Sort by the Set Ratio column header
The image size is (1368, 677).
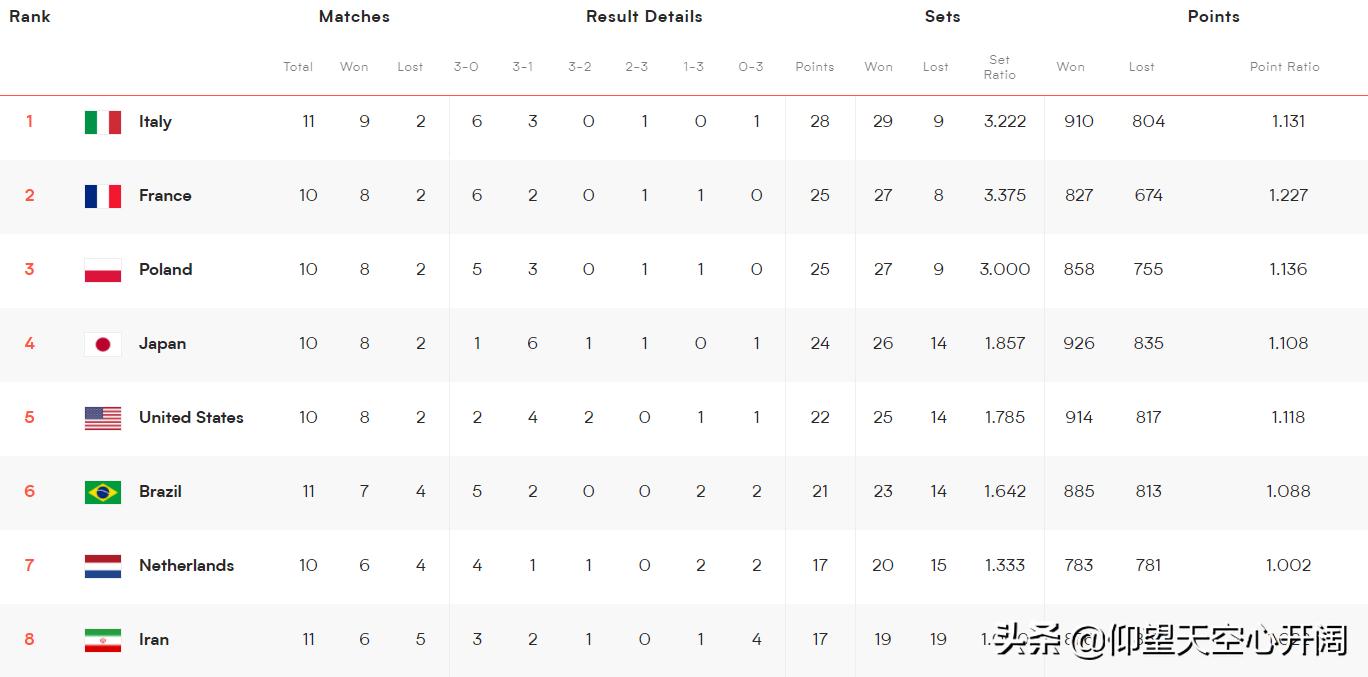(999, 67)
